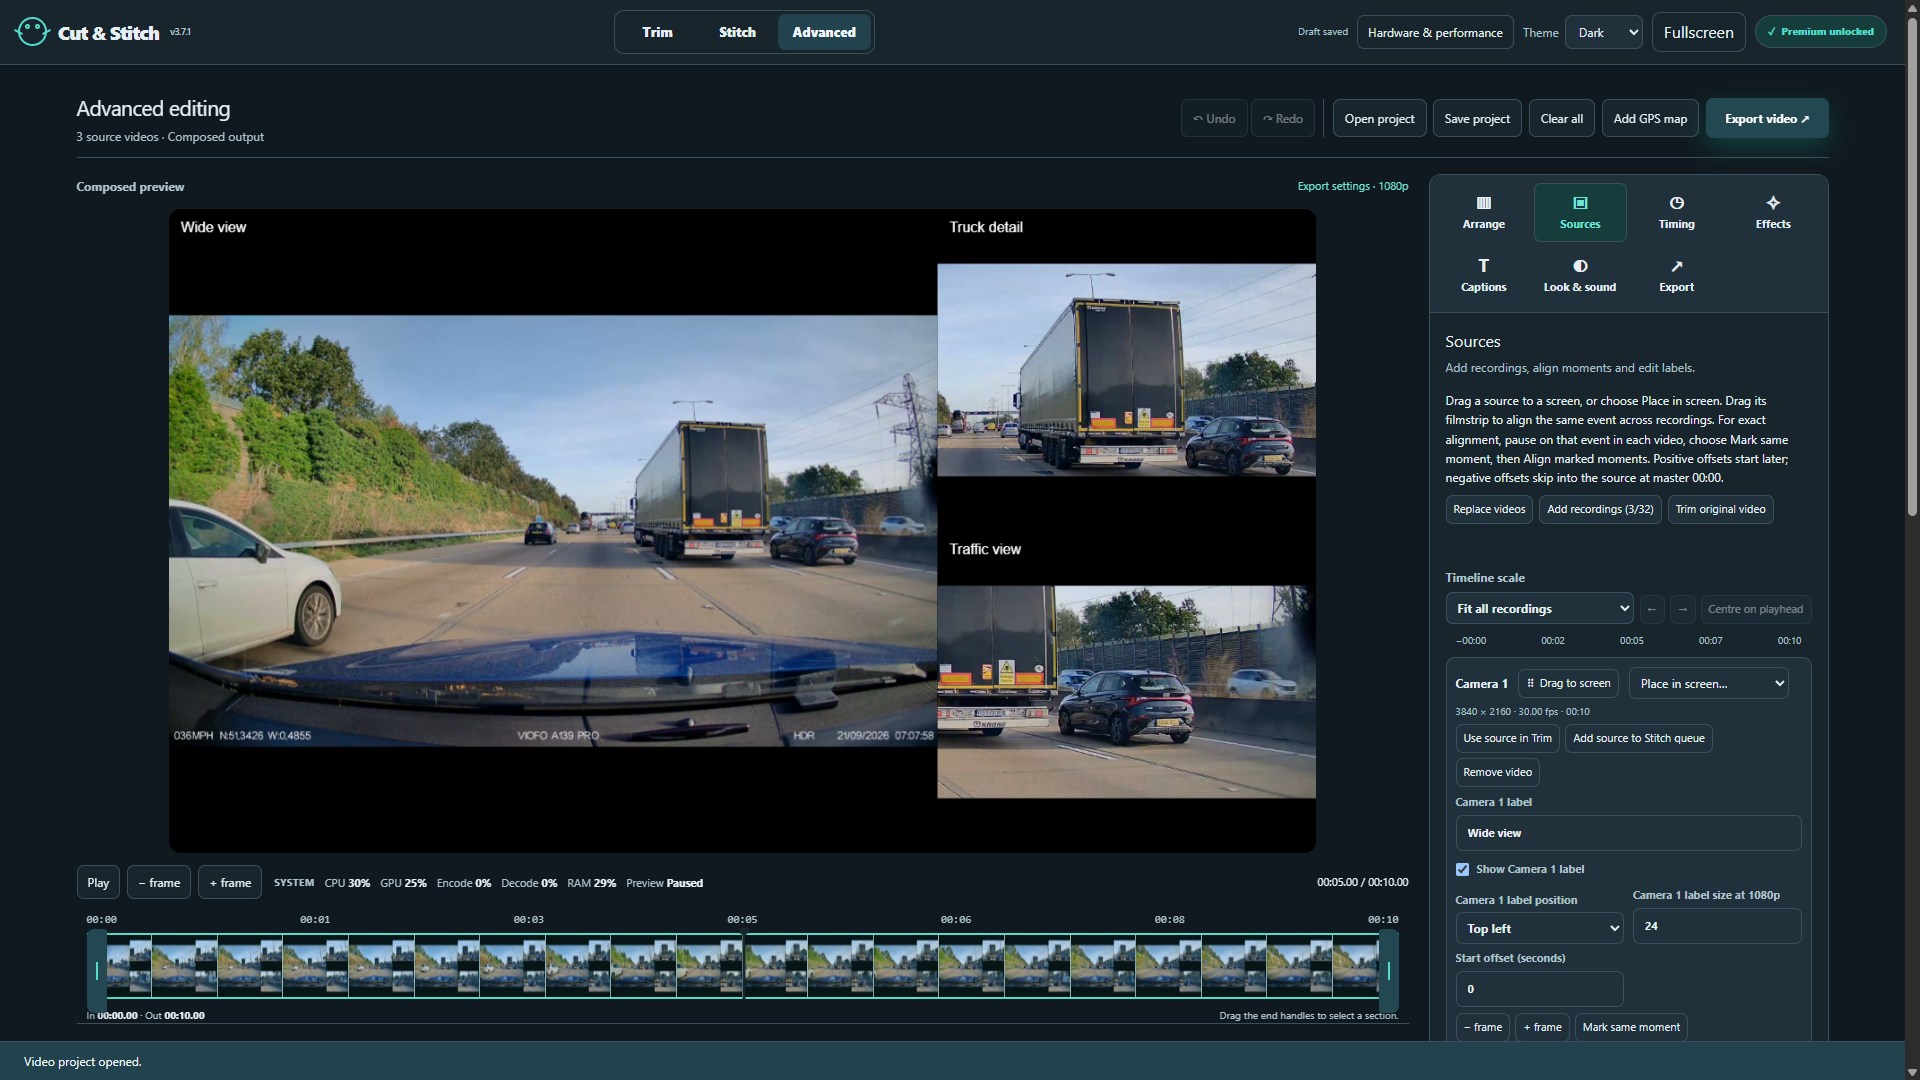Click the label size at 1080p field
The height and width of the screenshot is (1080, 1920).
coord(1716,926)
